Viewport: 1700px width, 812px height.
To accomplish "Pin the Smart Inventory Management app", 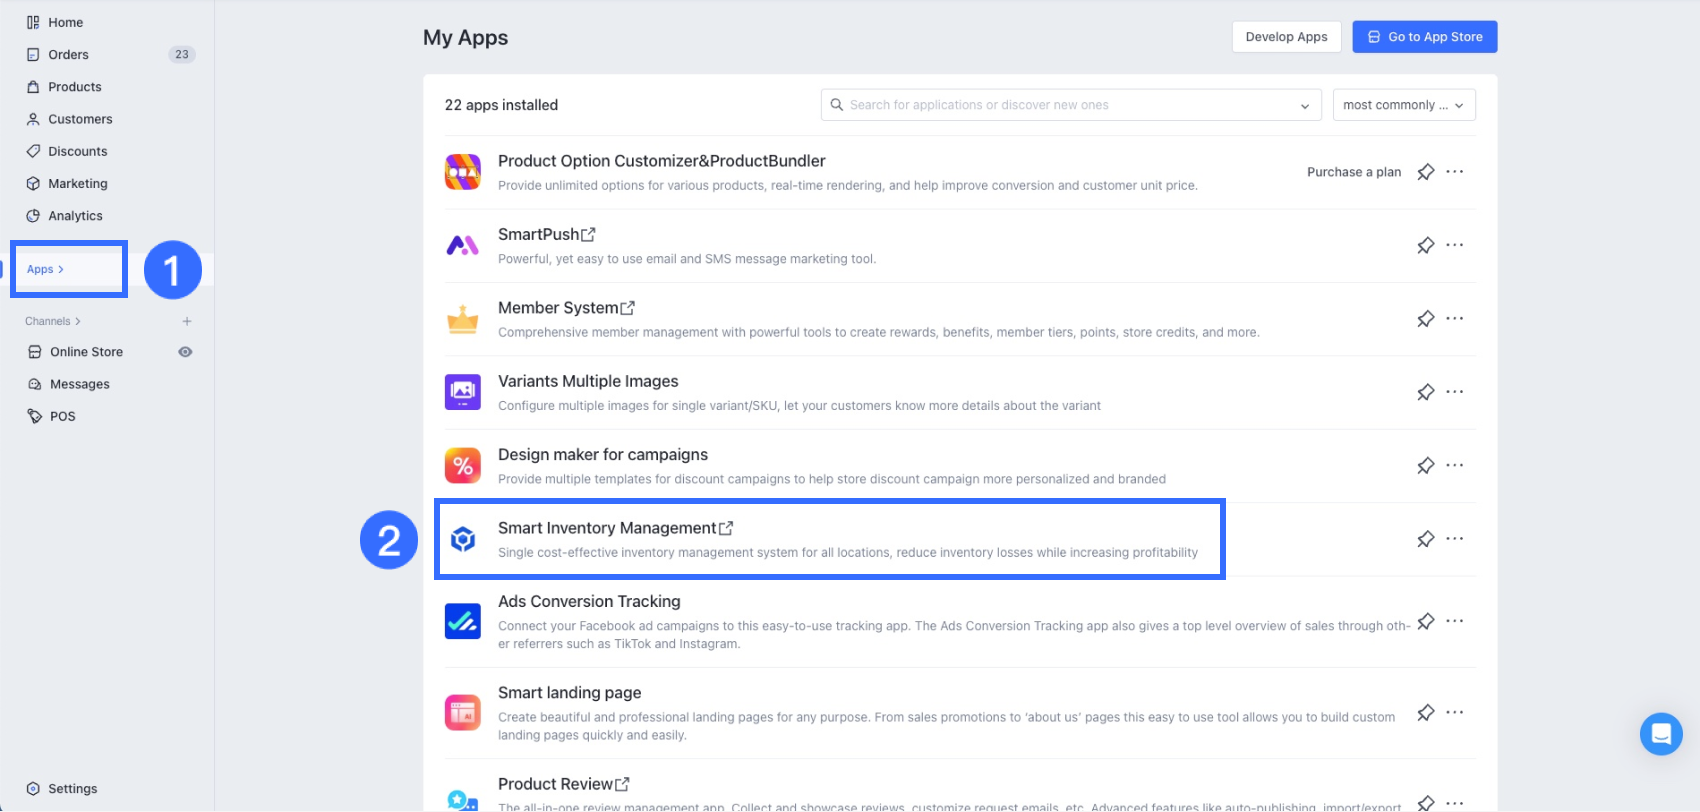I will click(1425, 540).
